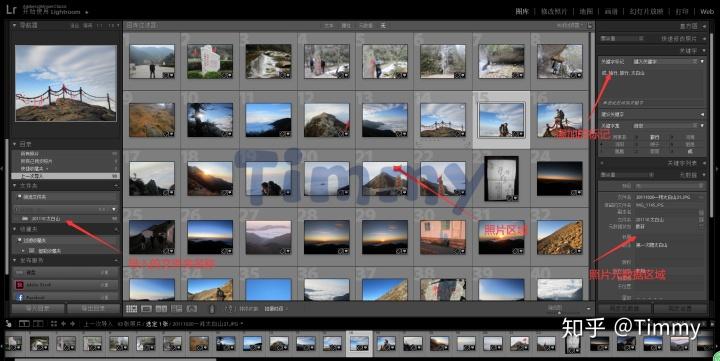
Task: Switch to Loupe view in toolbar
Action: tap(146, 309)
